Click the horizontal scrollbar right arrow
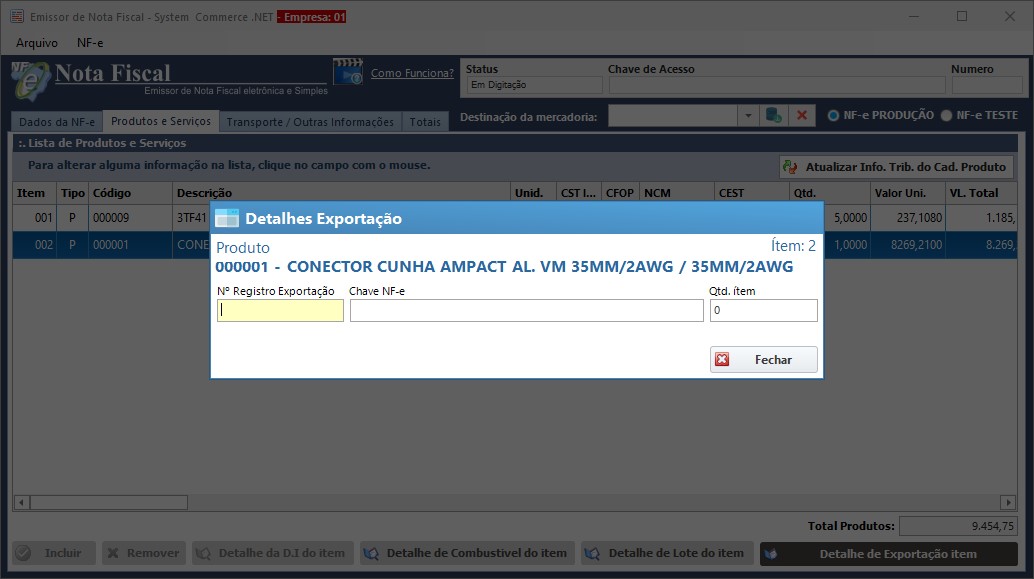1034x579 pixels. click(1007, 502)
